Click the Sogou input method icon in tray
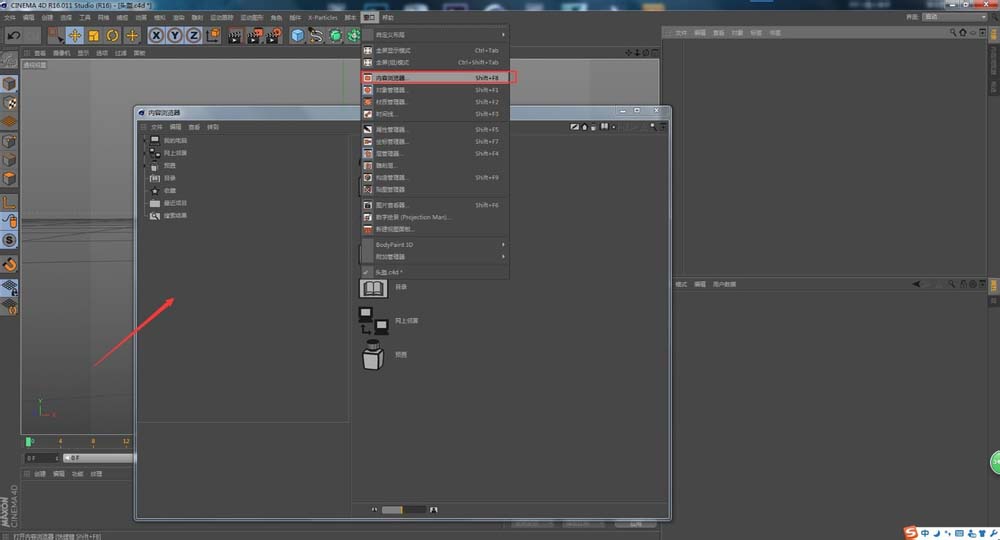The width and height of the screenshot is (1000, 540). click(x=910, y=533)
